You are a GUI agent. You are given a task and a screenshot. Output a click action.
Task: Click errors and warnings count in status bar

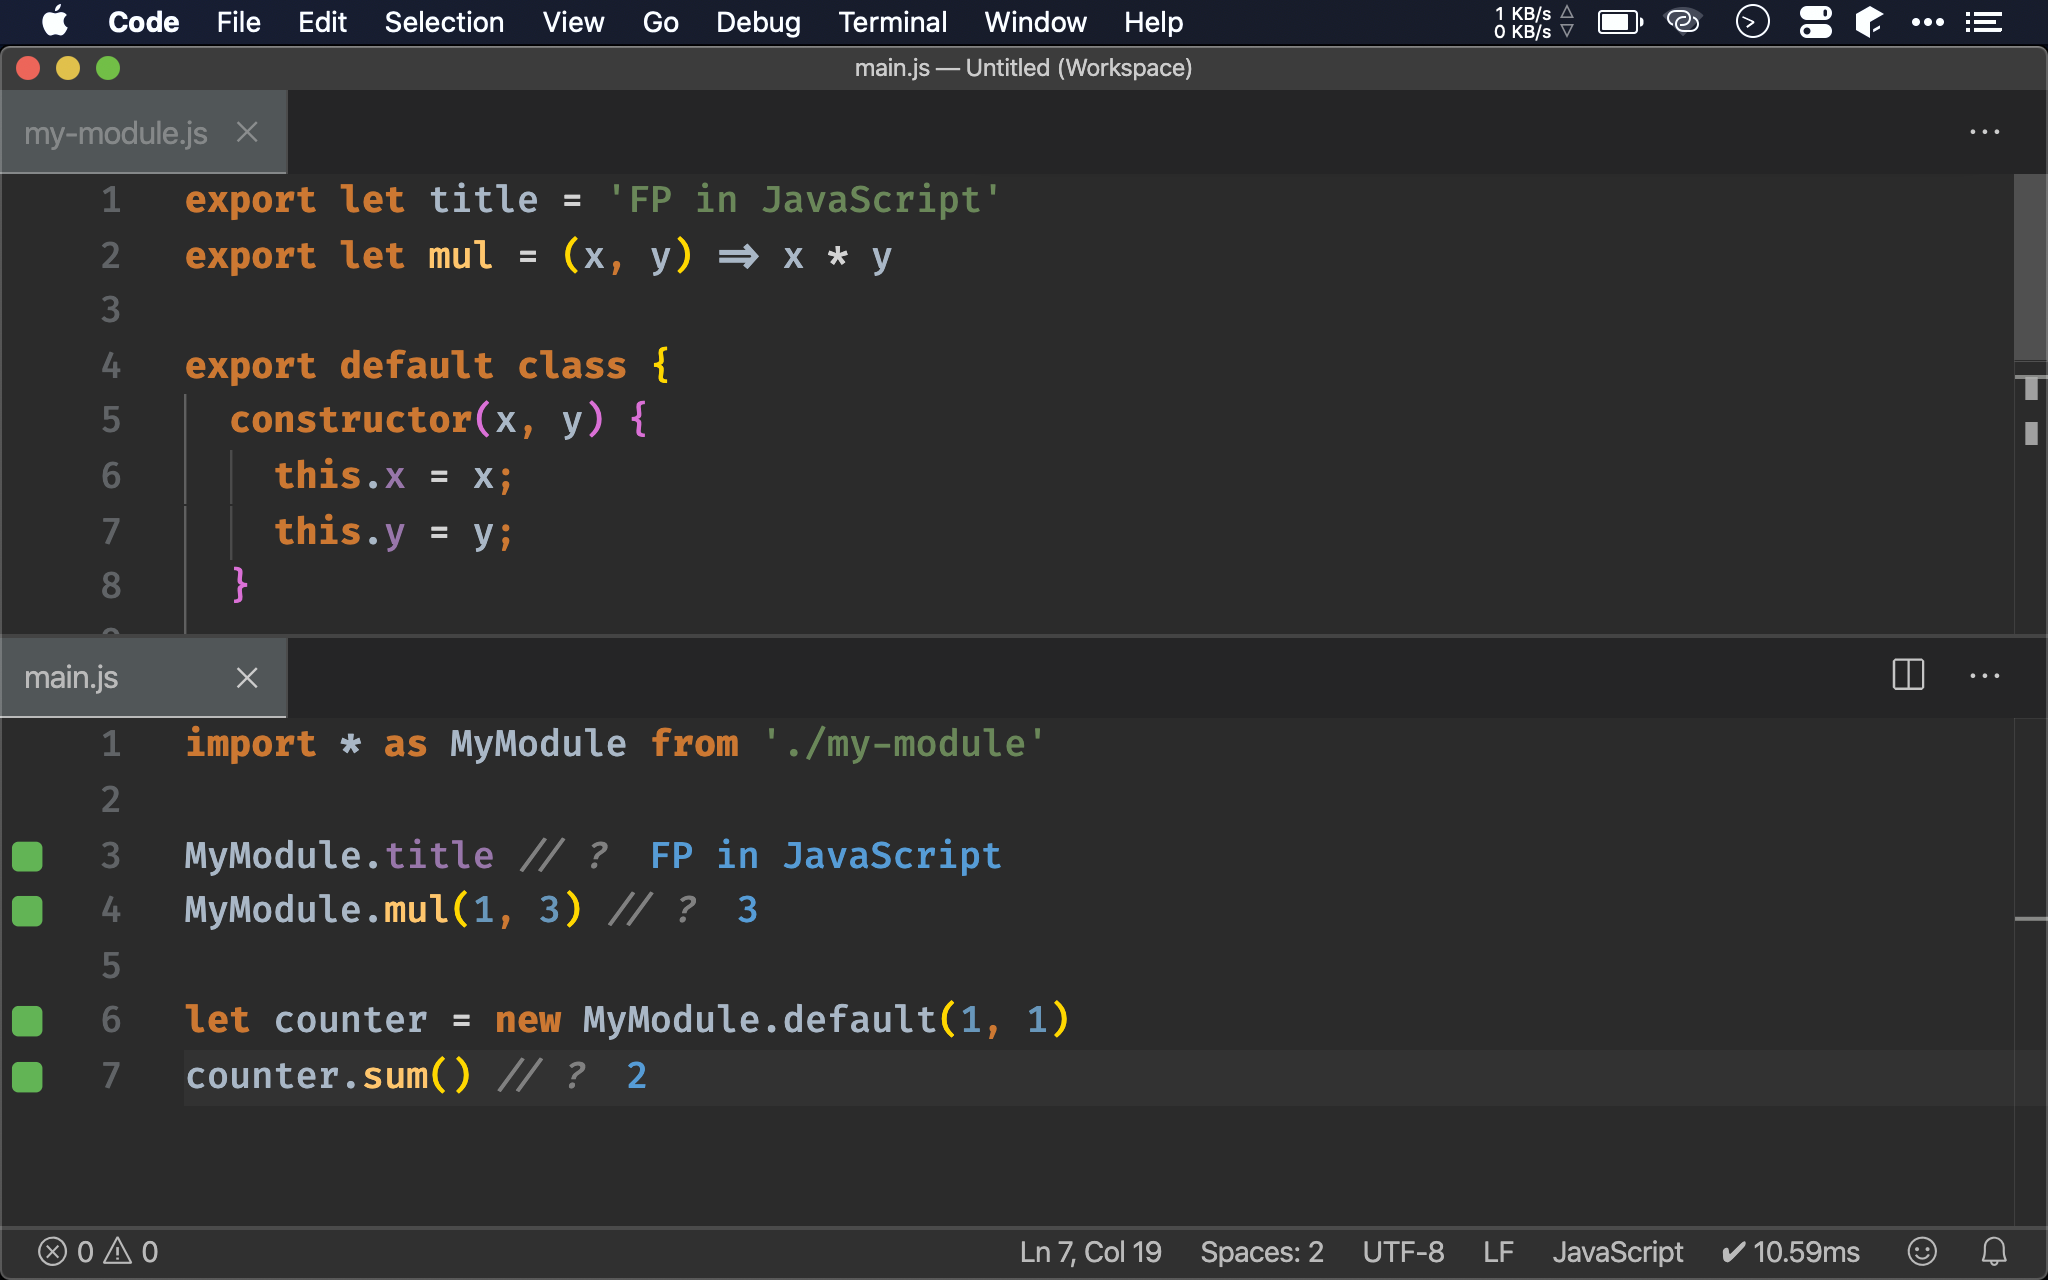click(98, 1251)
